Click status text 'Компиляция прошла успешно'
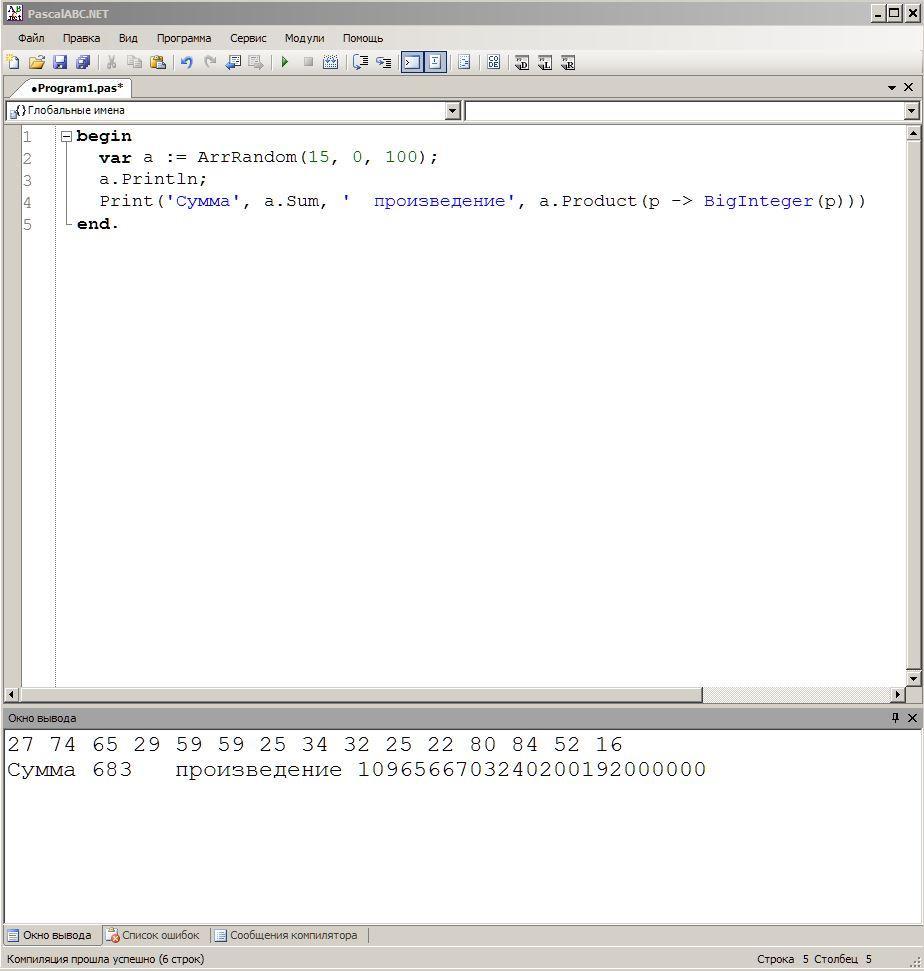The height and width of the screenshot is (971, 924). (81, 959)
